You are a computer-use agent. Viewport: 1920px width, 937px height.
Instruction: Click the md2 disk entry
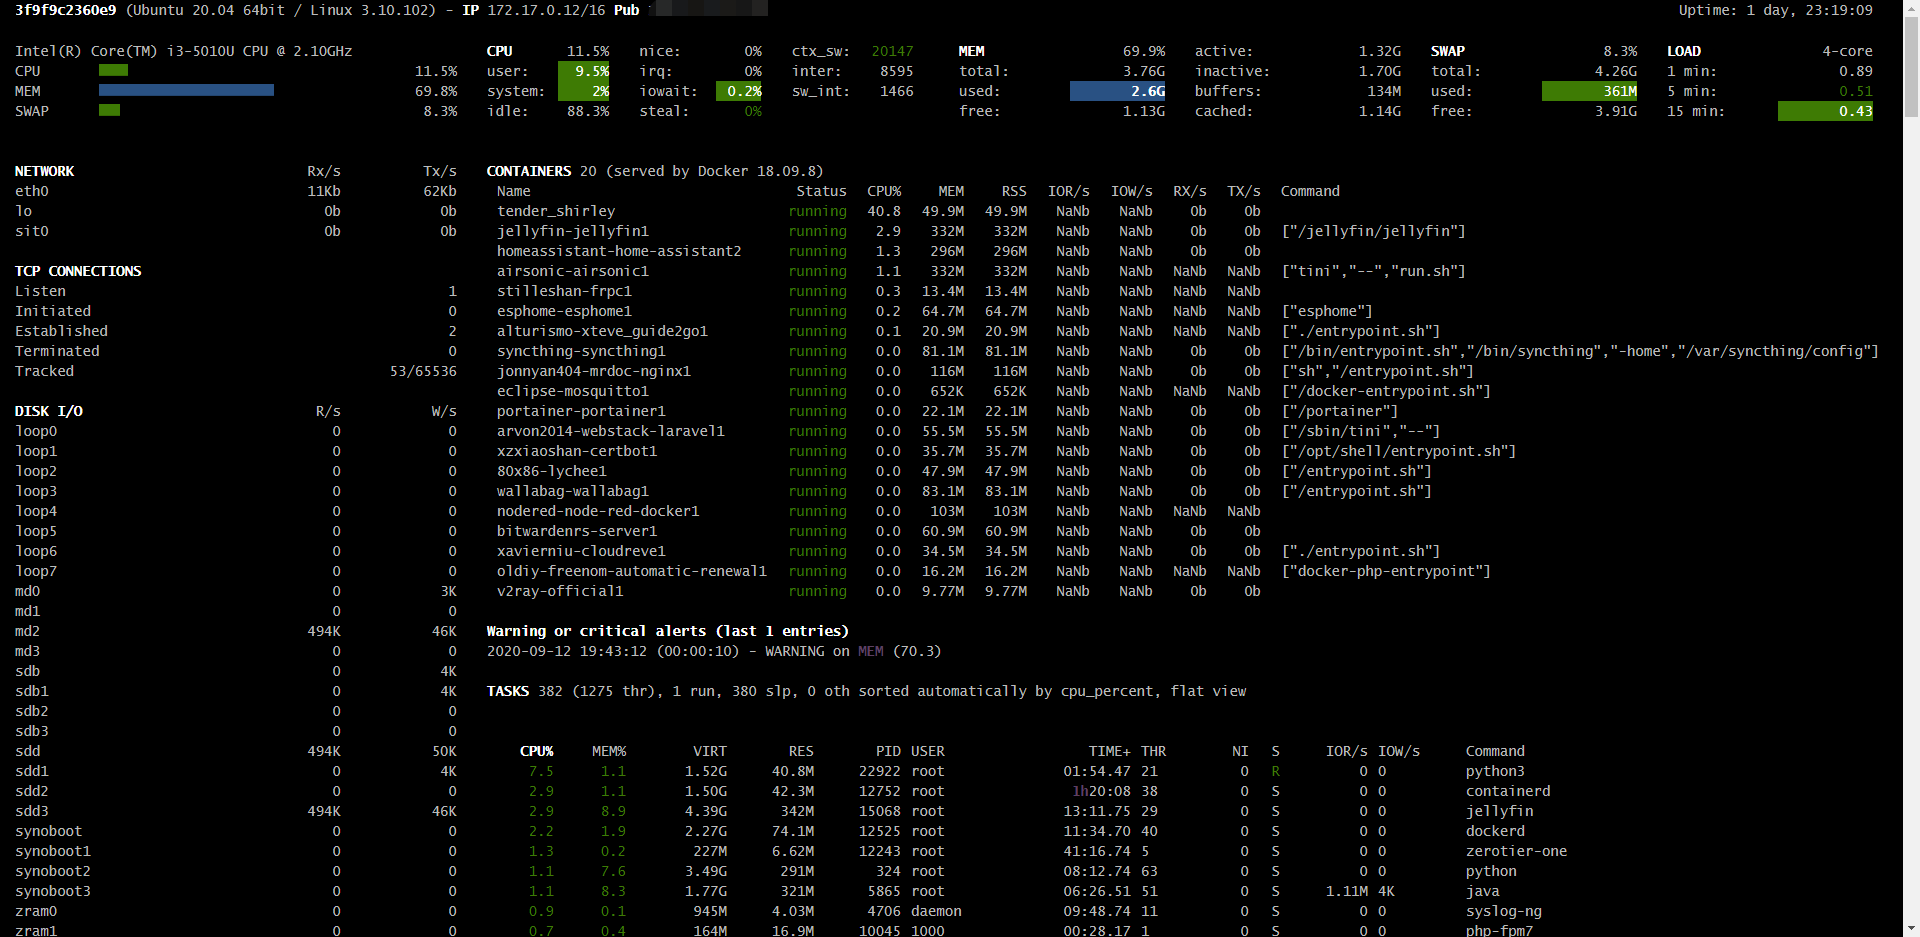[27, 631]
